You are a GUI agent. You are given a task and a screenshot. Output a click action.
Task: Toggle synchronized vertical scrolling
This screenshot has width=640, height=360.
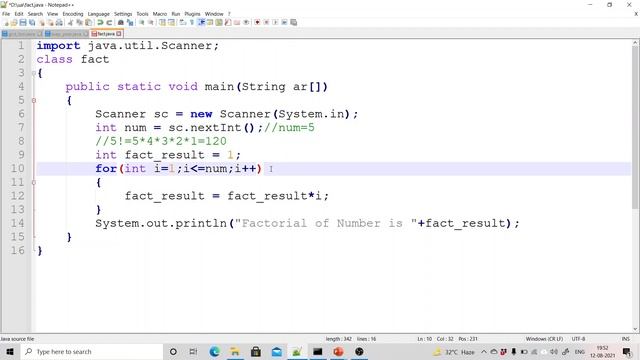162,22
